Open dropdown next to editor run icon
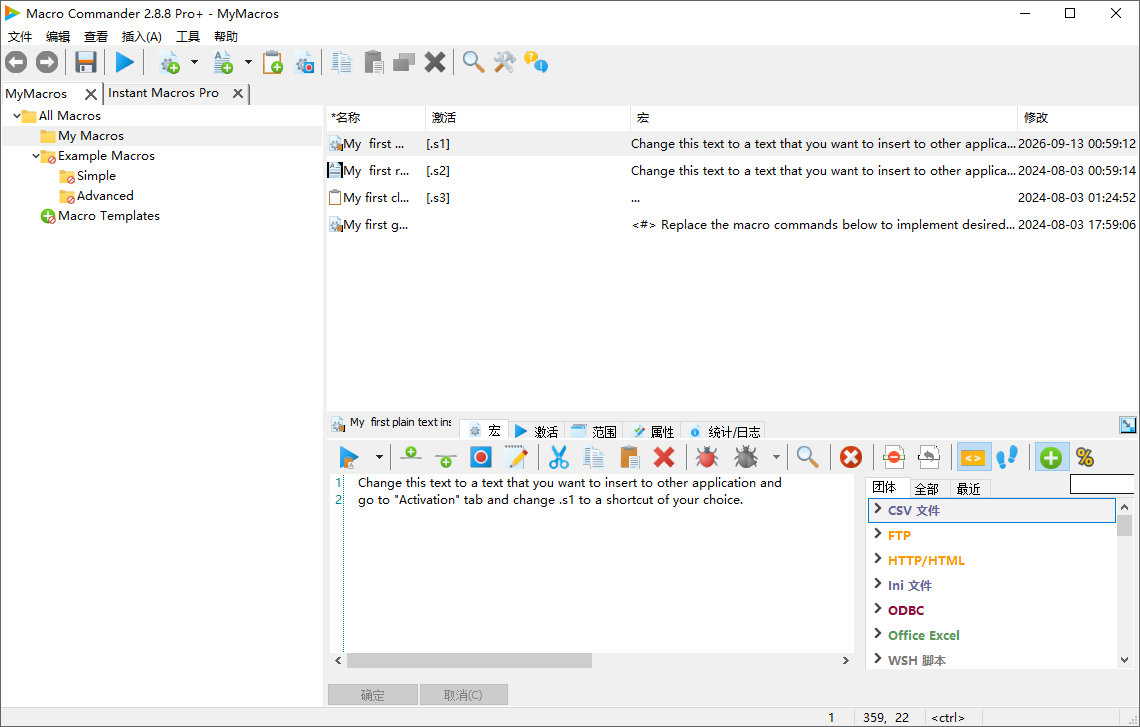 379,457
